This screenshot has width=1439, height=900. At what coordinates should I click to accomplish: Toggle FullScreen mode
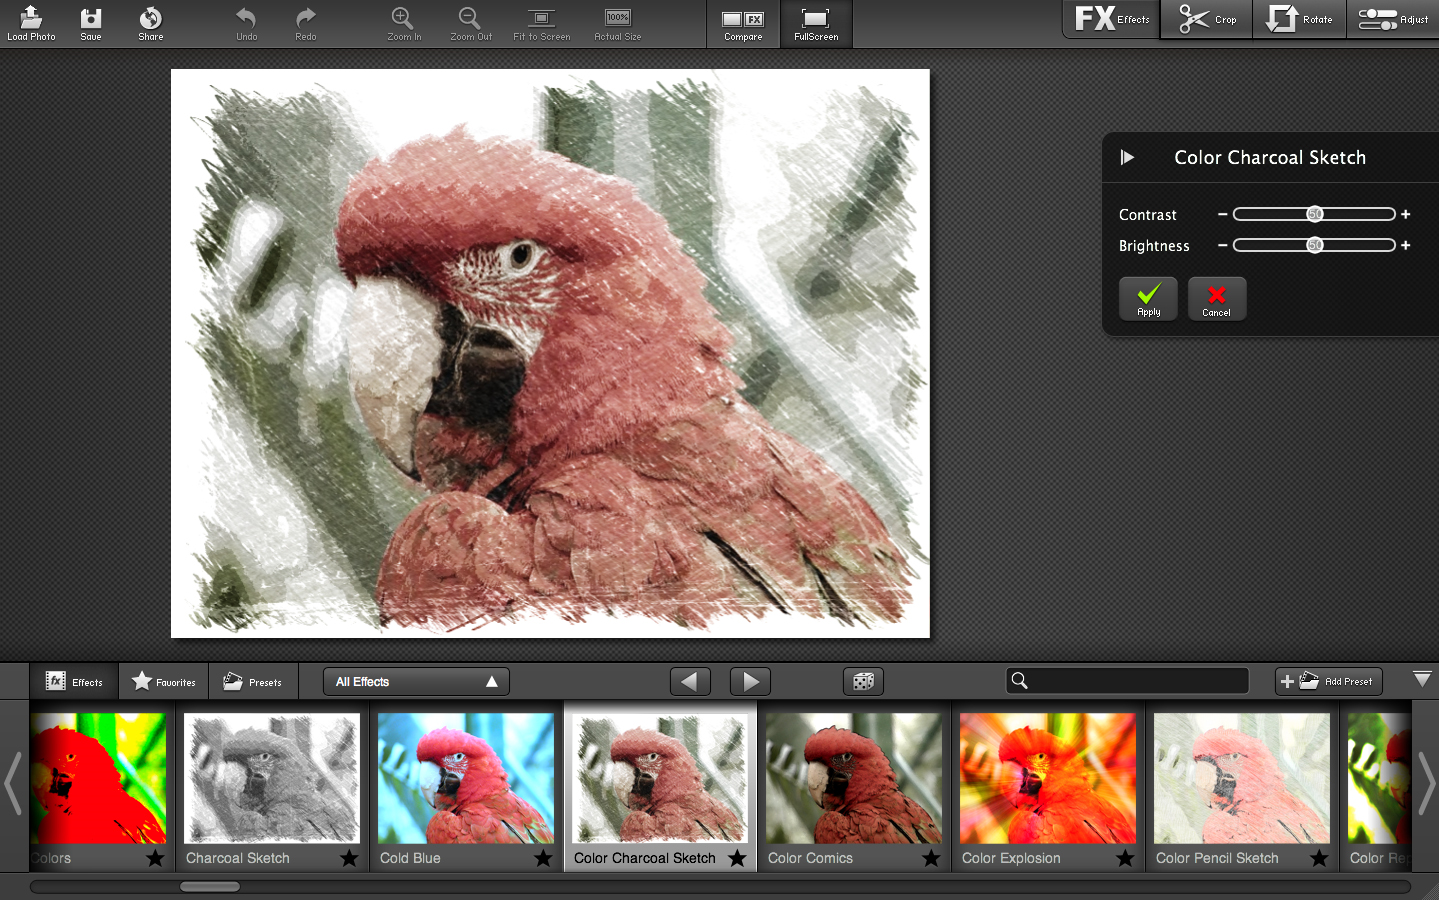tap(816, 23)
